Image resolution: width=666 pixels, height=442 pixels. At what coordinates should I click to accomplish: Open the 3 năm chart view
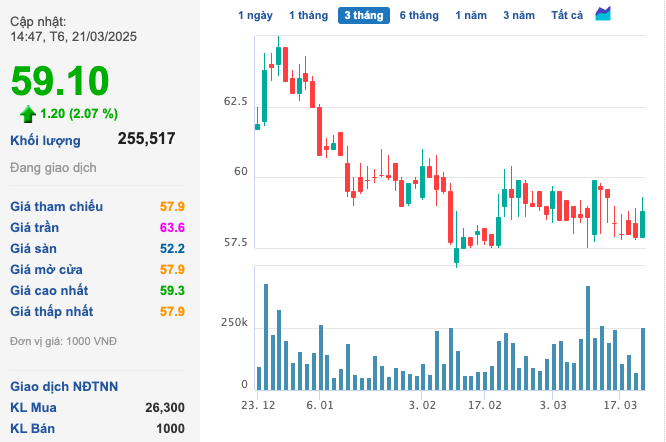click(518, 15)
